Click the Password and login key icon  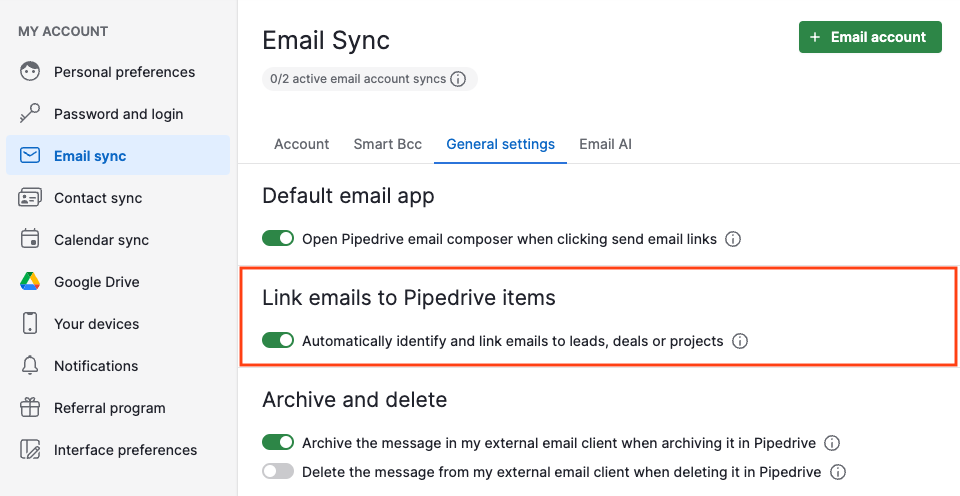(29, 114)
